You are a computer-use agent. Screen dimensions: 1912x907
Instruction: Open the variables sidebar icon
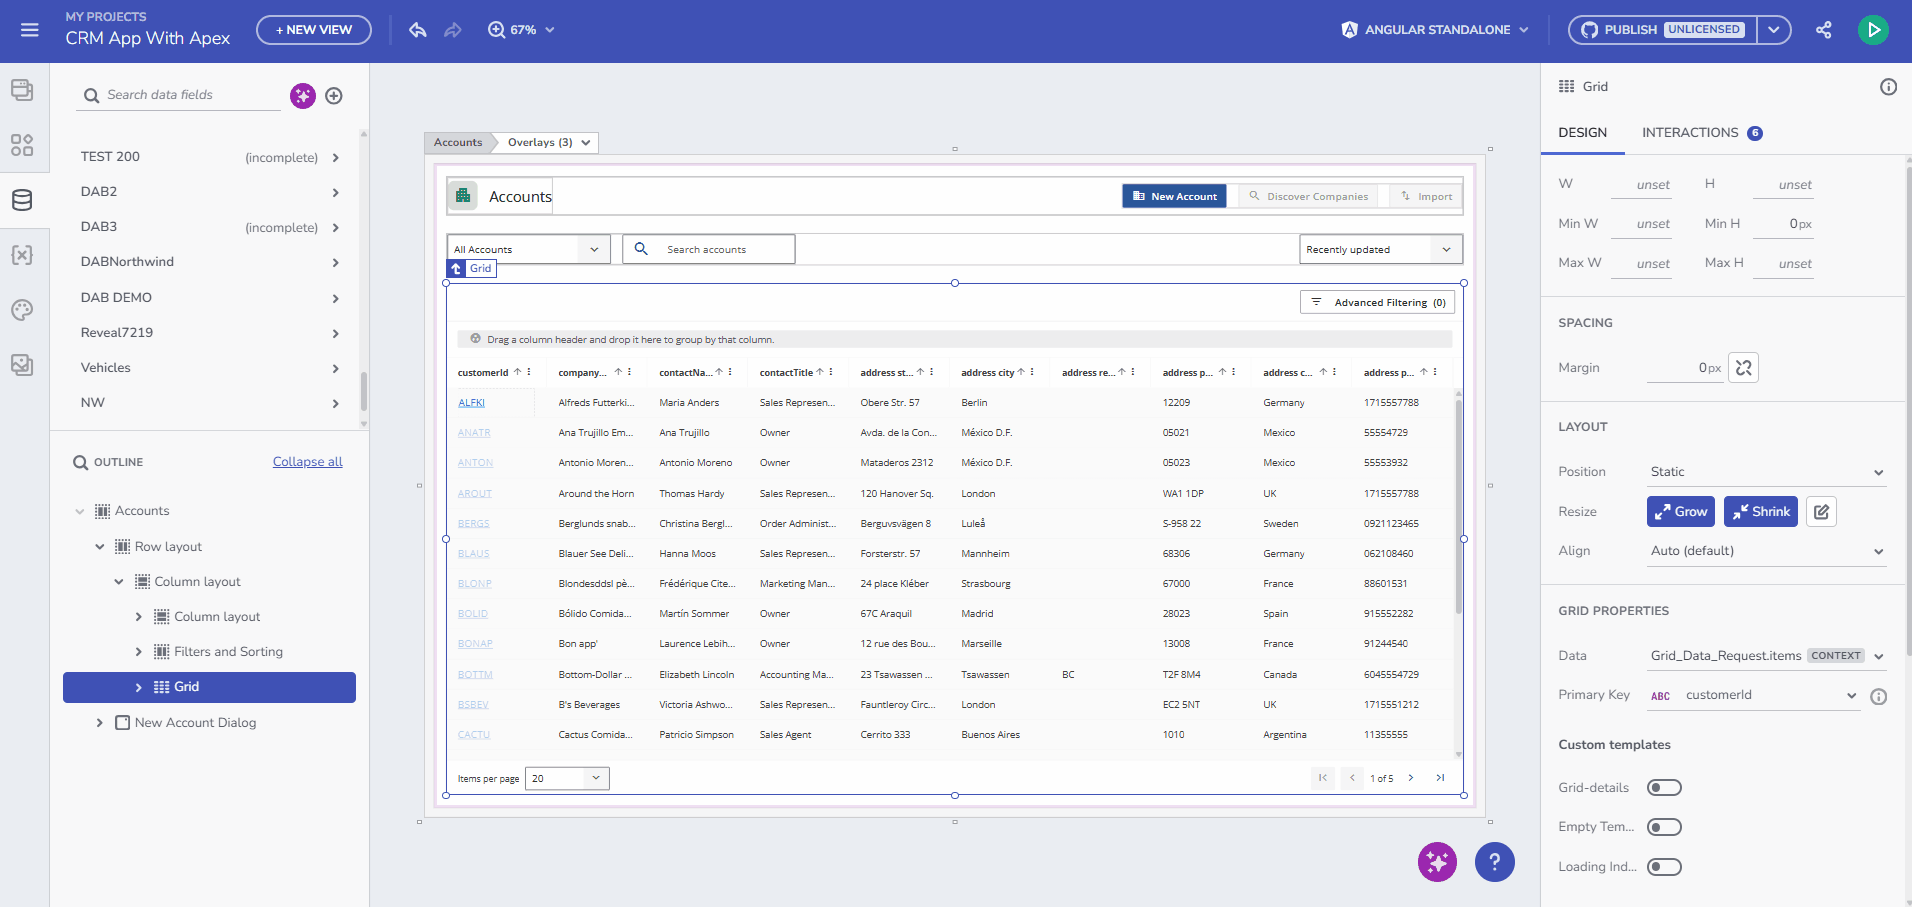(22, 255)
